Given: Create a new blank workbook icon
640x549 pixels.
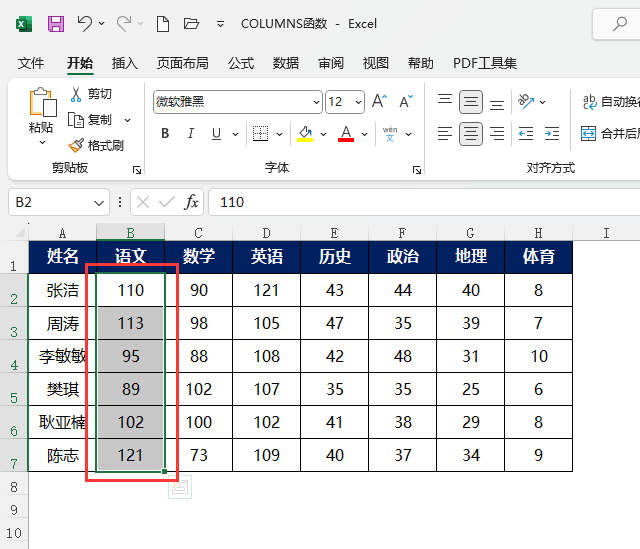Looking at the screenshot, I should pos(163,24).
